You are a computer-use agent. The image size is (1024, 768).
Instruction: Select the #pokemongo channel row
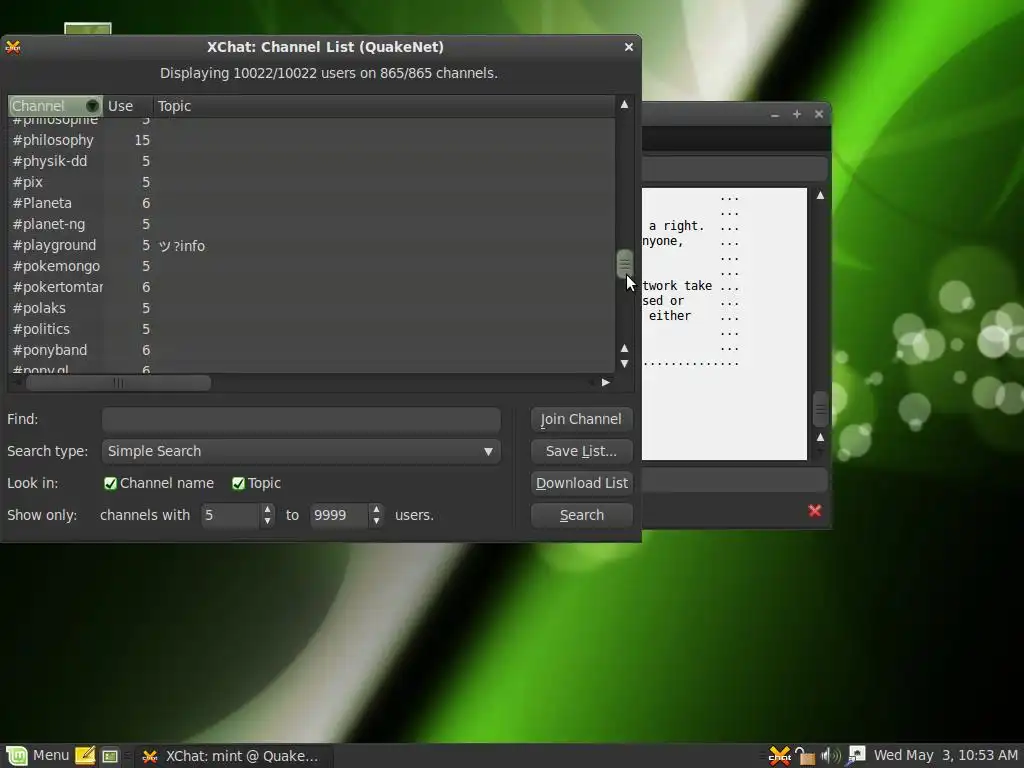click(x=311, y=266)
